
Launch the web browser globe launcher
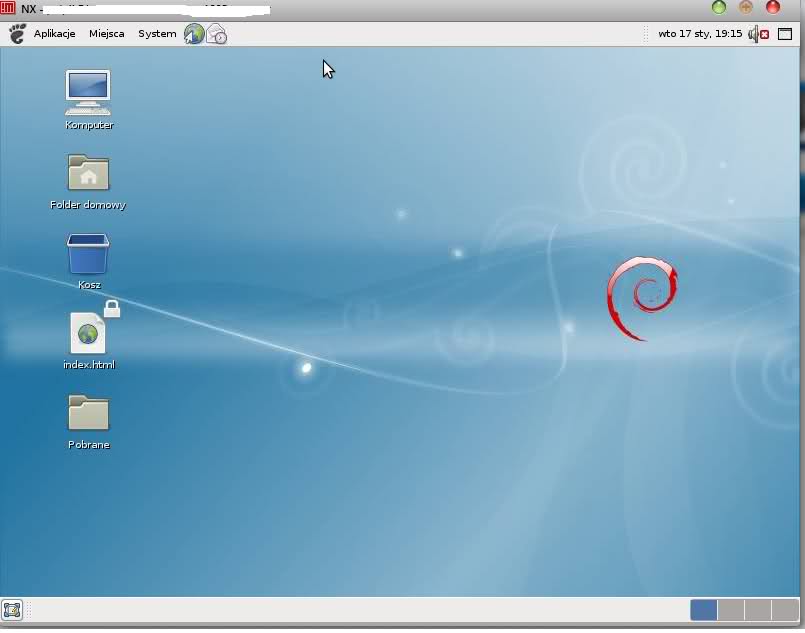pos(194,34)
